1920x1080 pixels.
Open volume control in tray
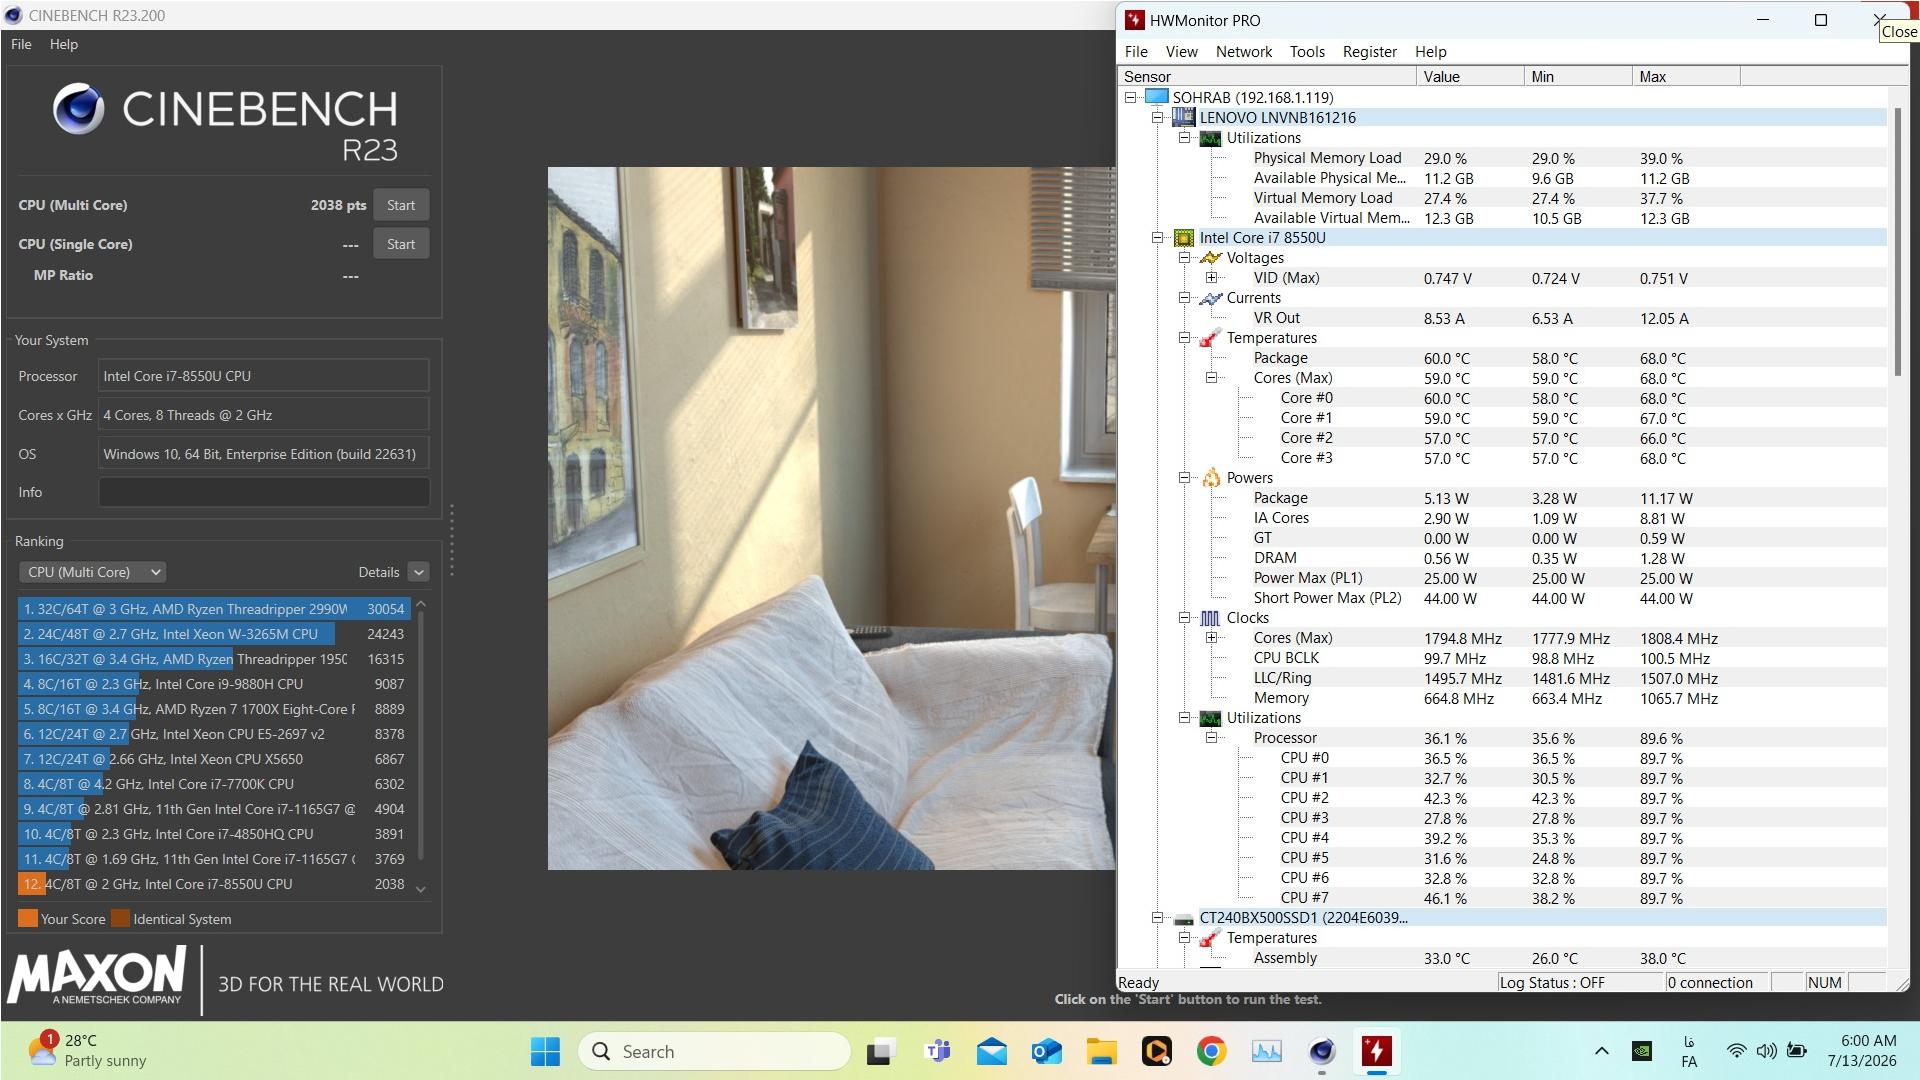click(1766, 1051)
